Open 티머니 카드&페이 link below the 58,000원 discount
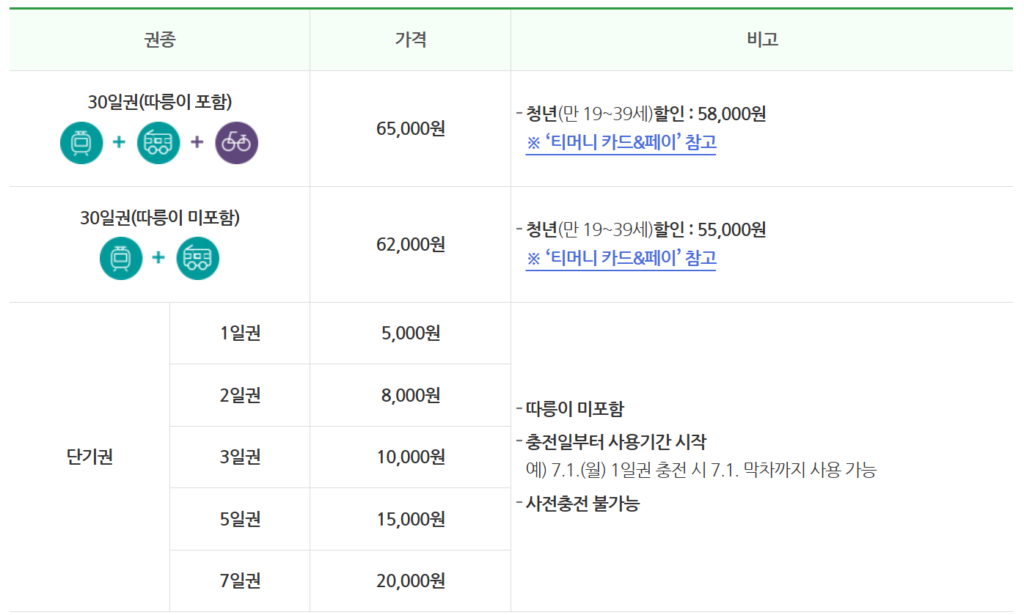This screenshot has width=1024, height=615. click(x=621, y=142)
